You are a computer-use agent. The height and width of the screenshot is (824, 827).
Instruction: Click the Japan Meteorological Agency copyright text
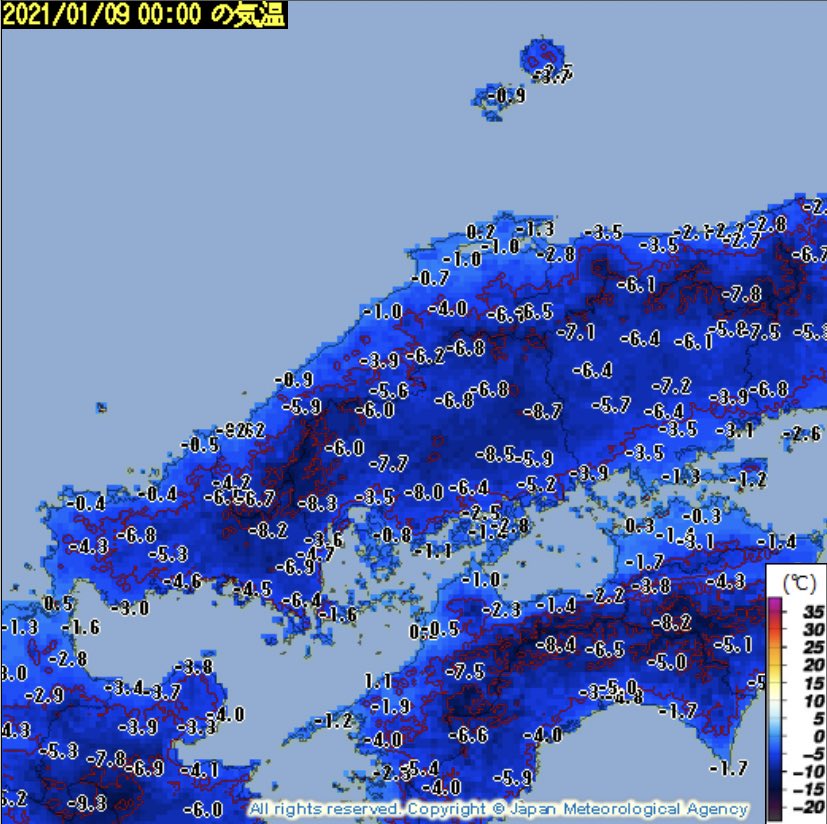click(498, 808)
